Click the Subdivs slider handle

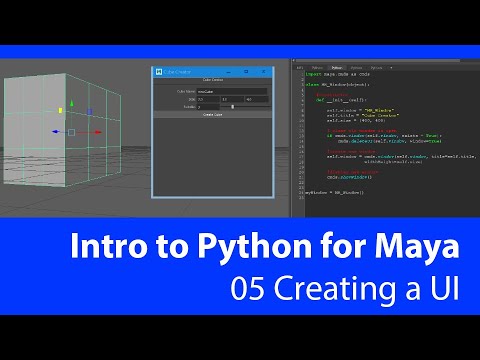click(233, 107)
